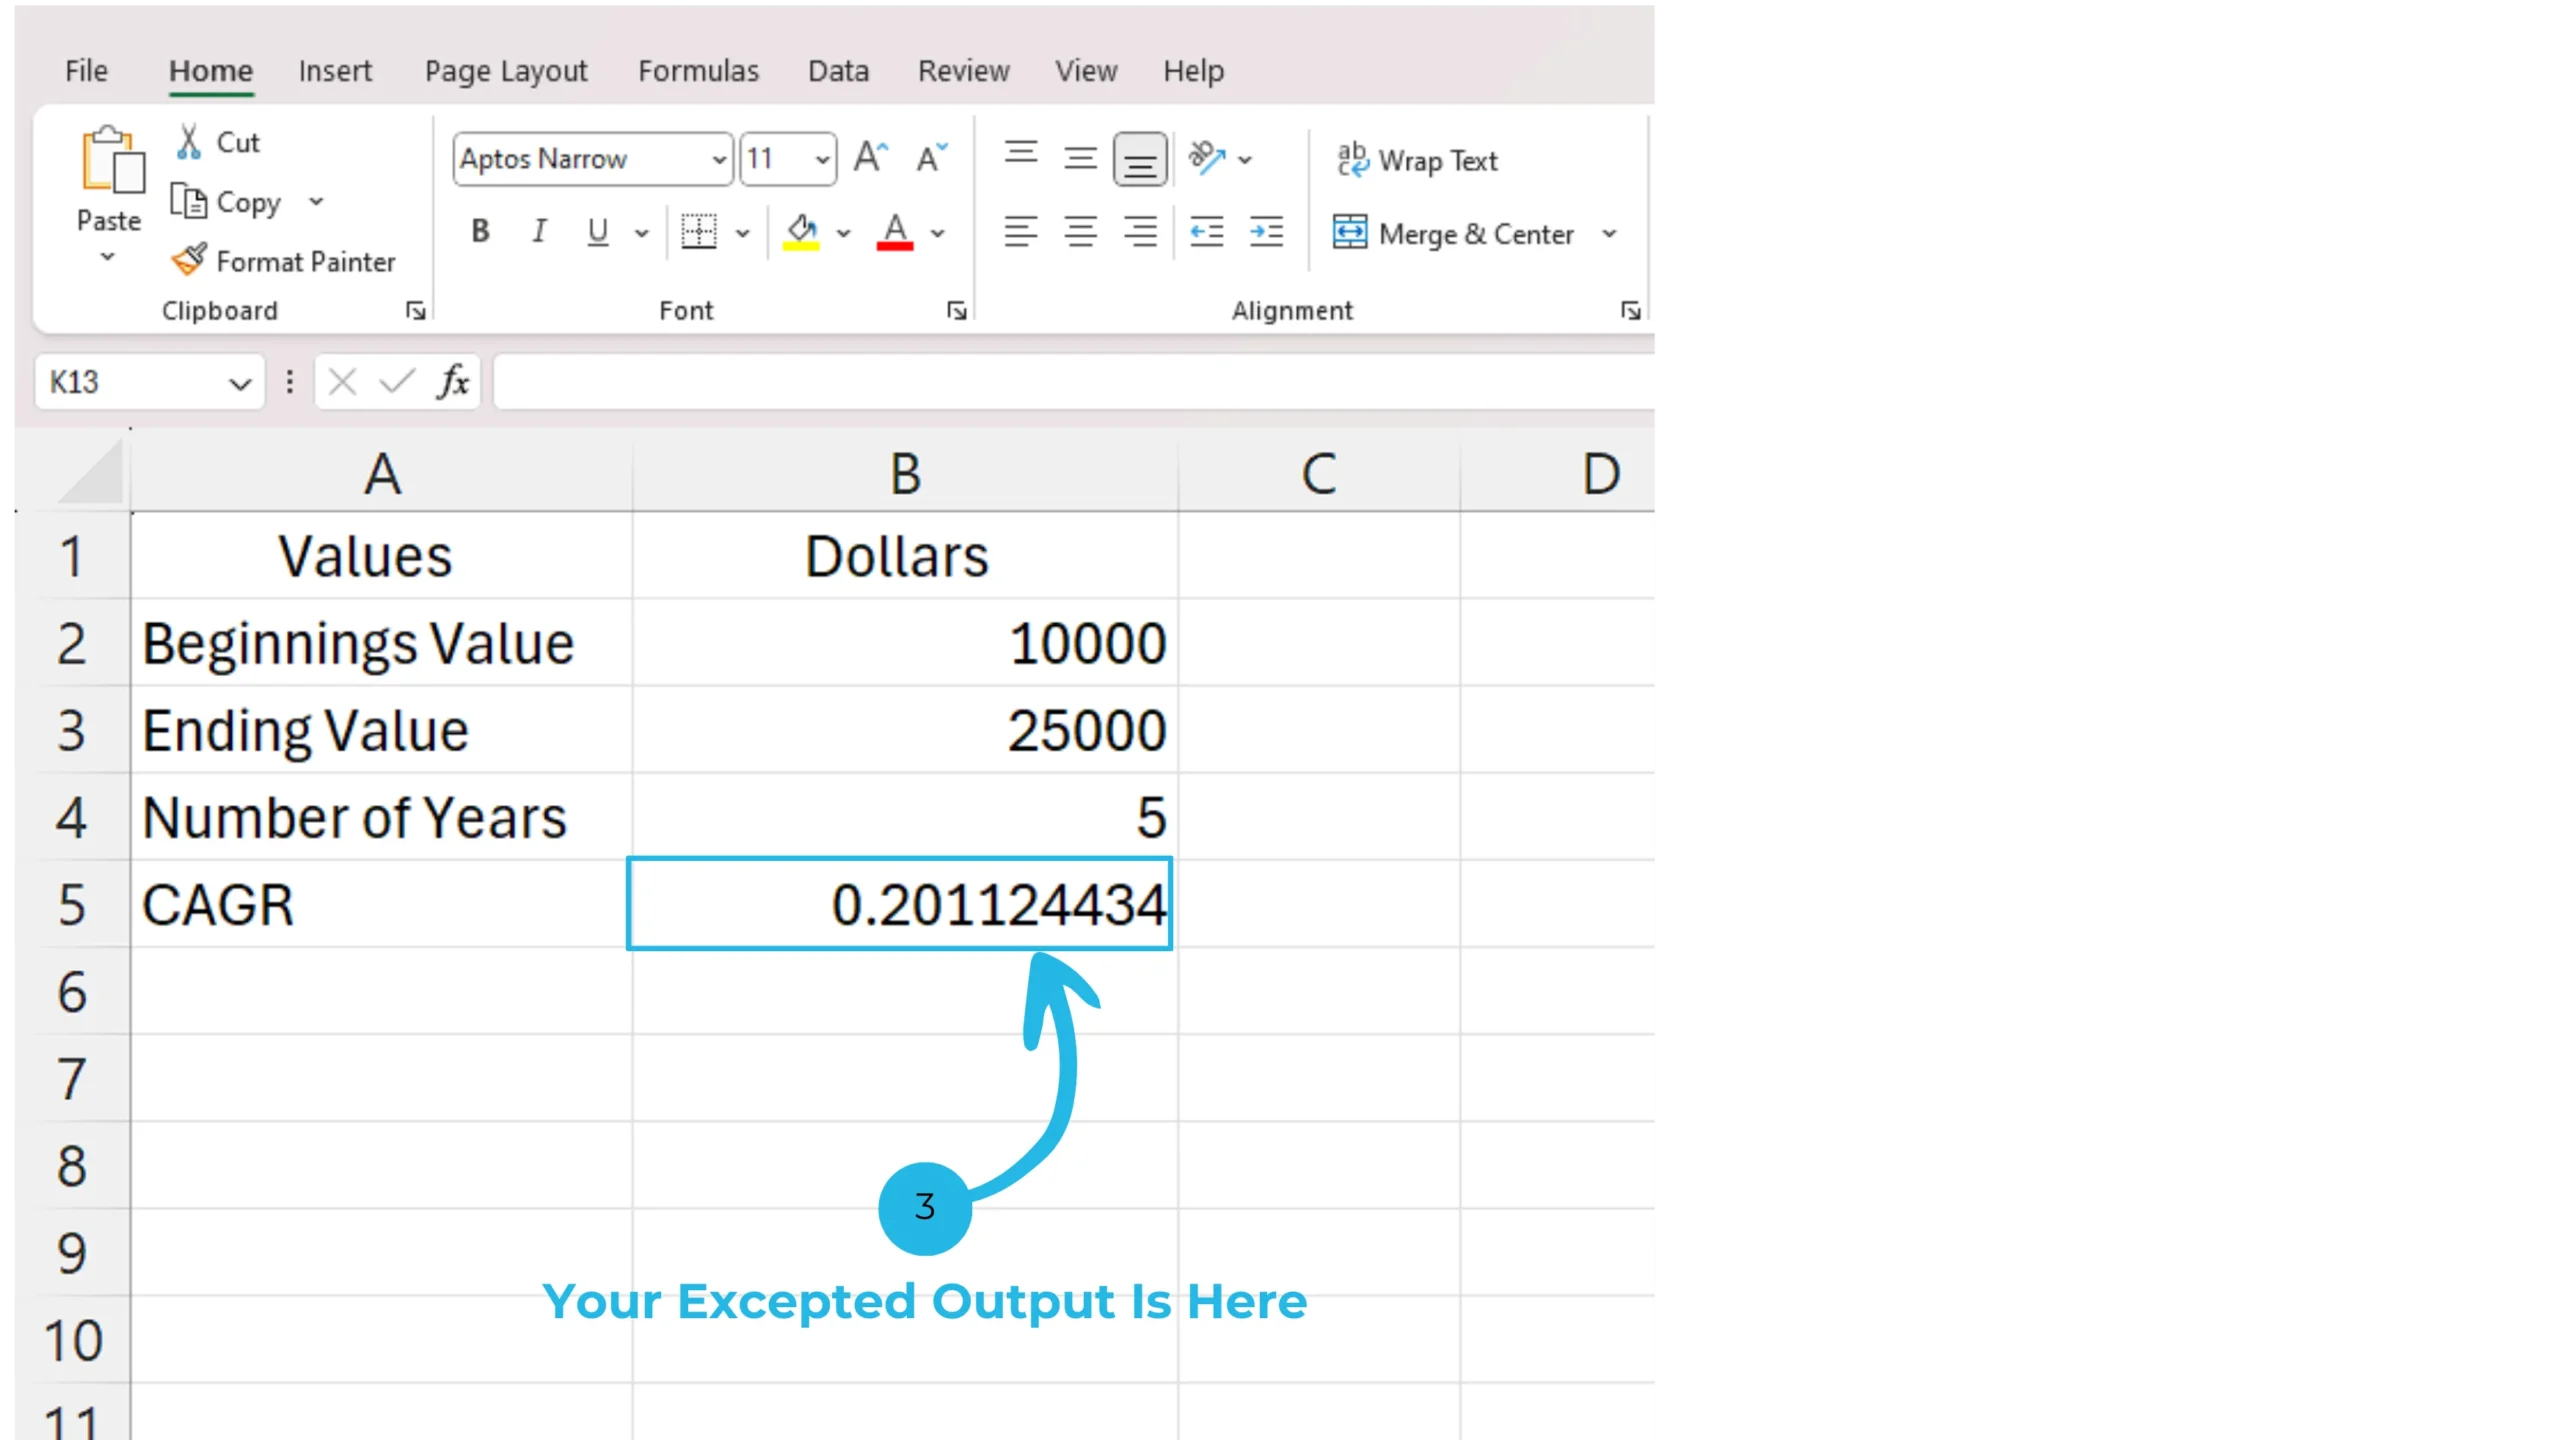The width and height of the screenshot is (2560, 1440).
Task: Click the Paste clipboard icon
Action: [x=111, y=160]
